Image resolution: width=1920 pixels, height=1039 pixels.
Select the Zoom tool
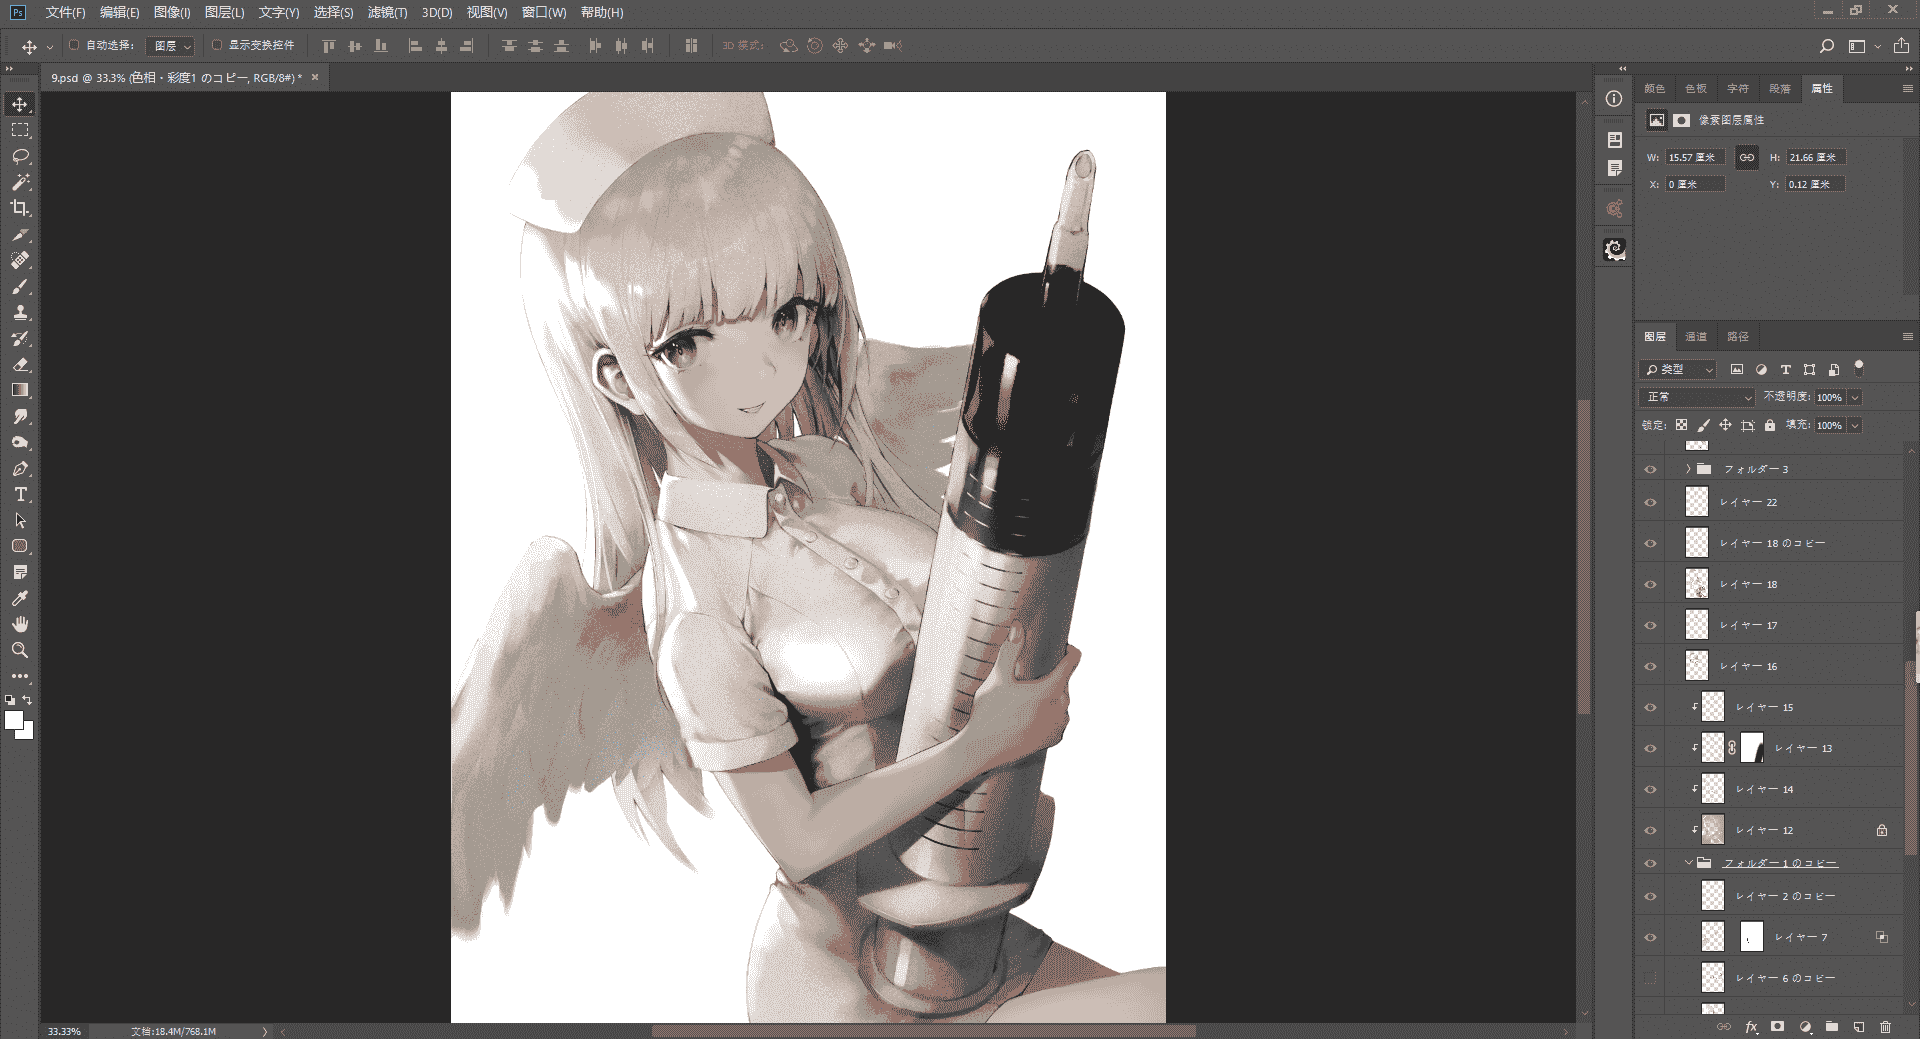click(x=20, y=650)
